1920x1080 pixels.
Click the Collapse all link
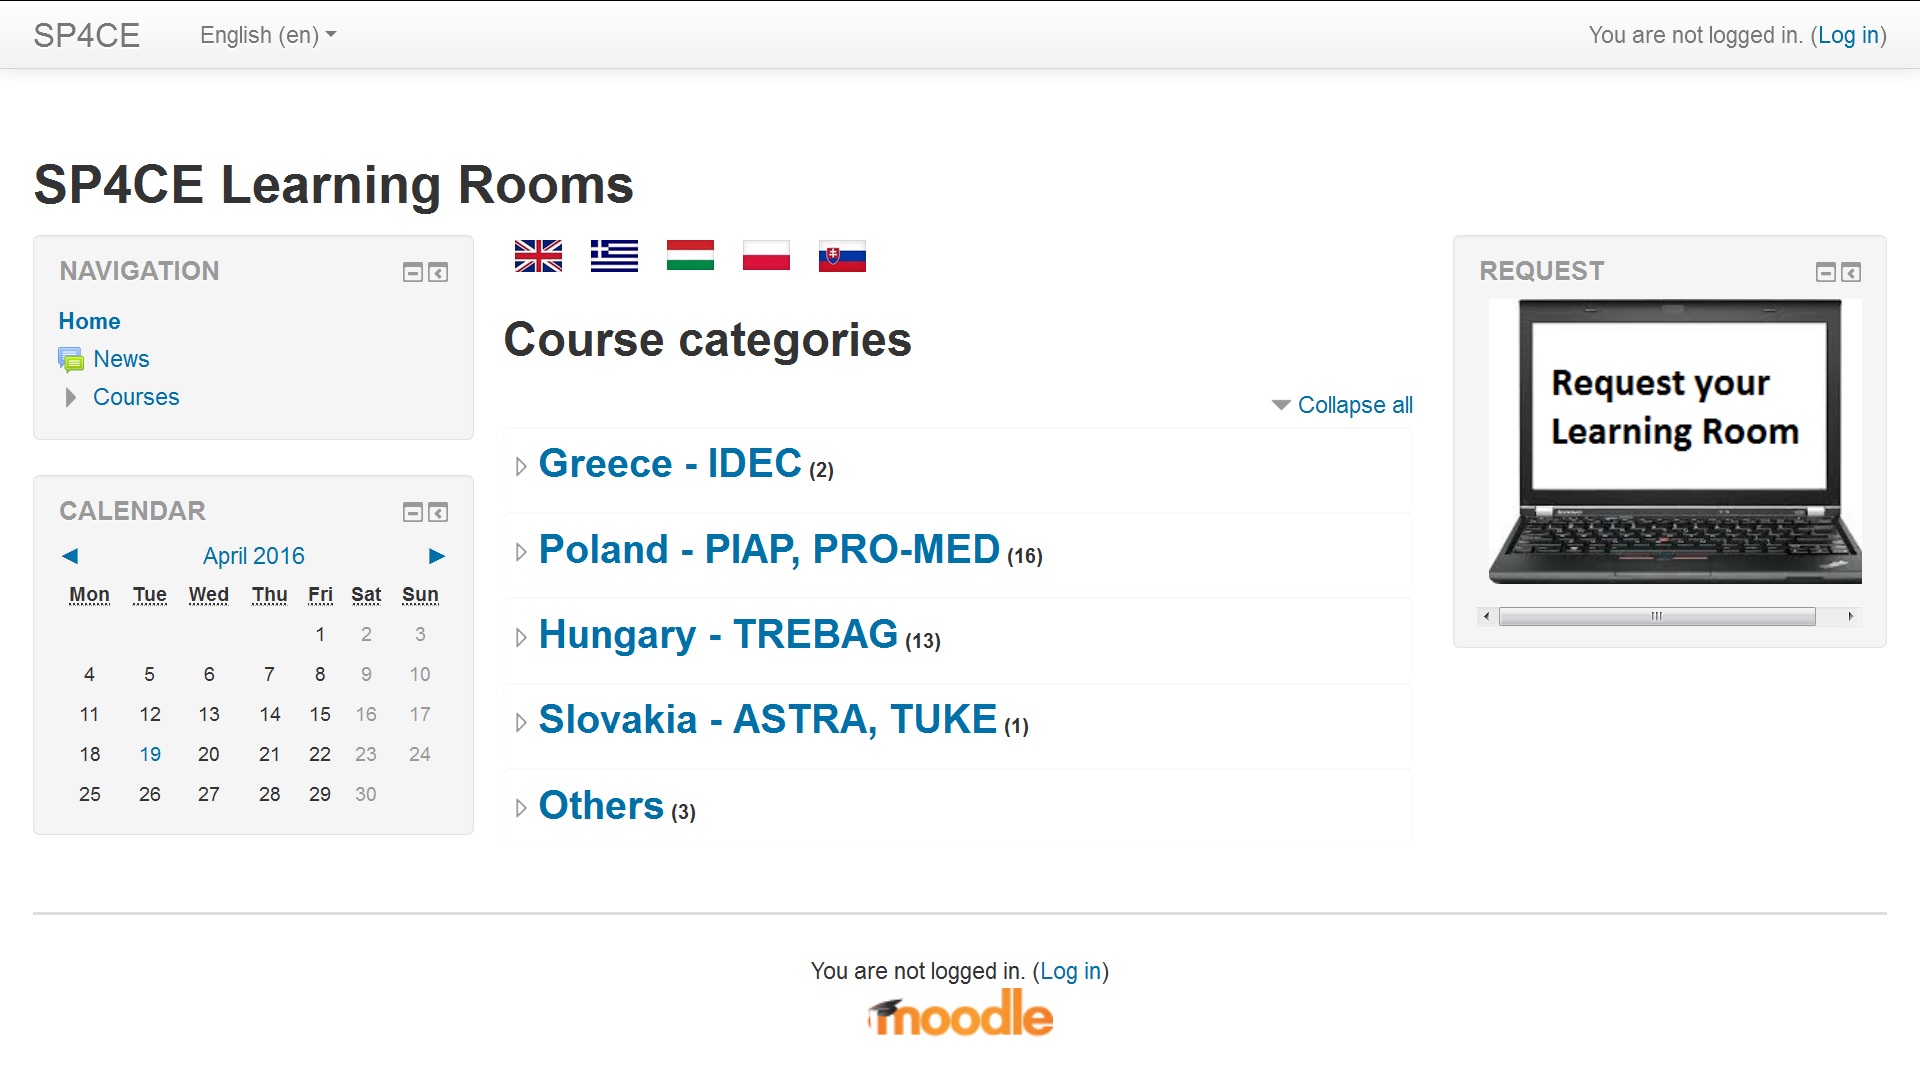pos(1355,405)
